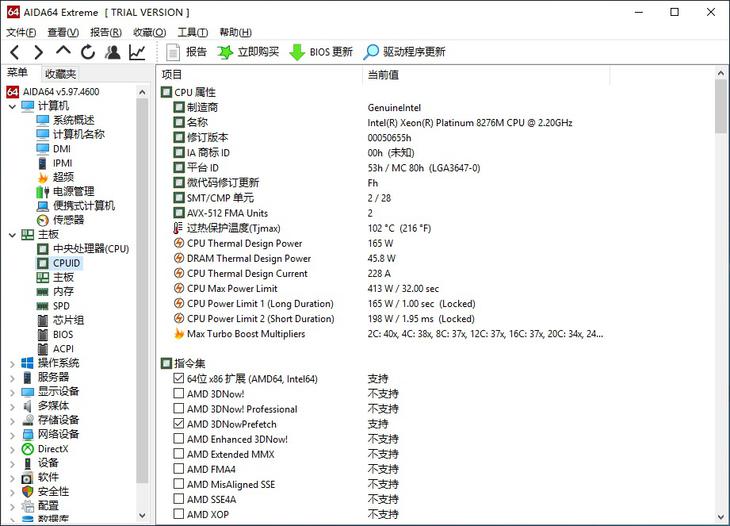This screenshot has width=730, height=526.
Task: Switch to the 菜单 tab
Action: pyautogui.click(x=17, y=73)
